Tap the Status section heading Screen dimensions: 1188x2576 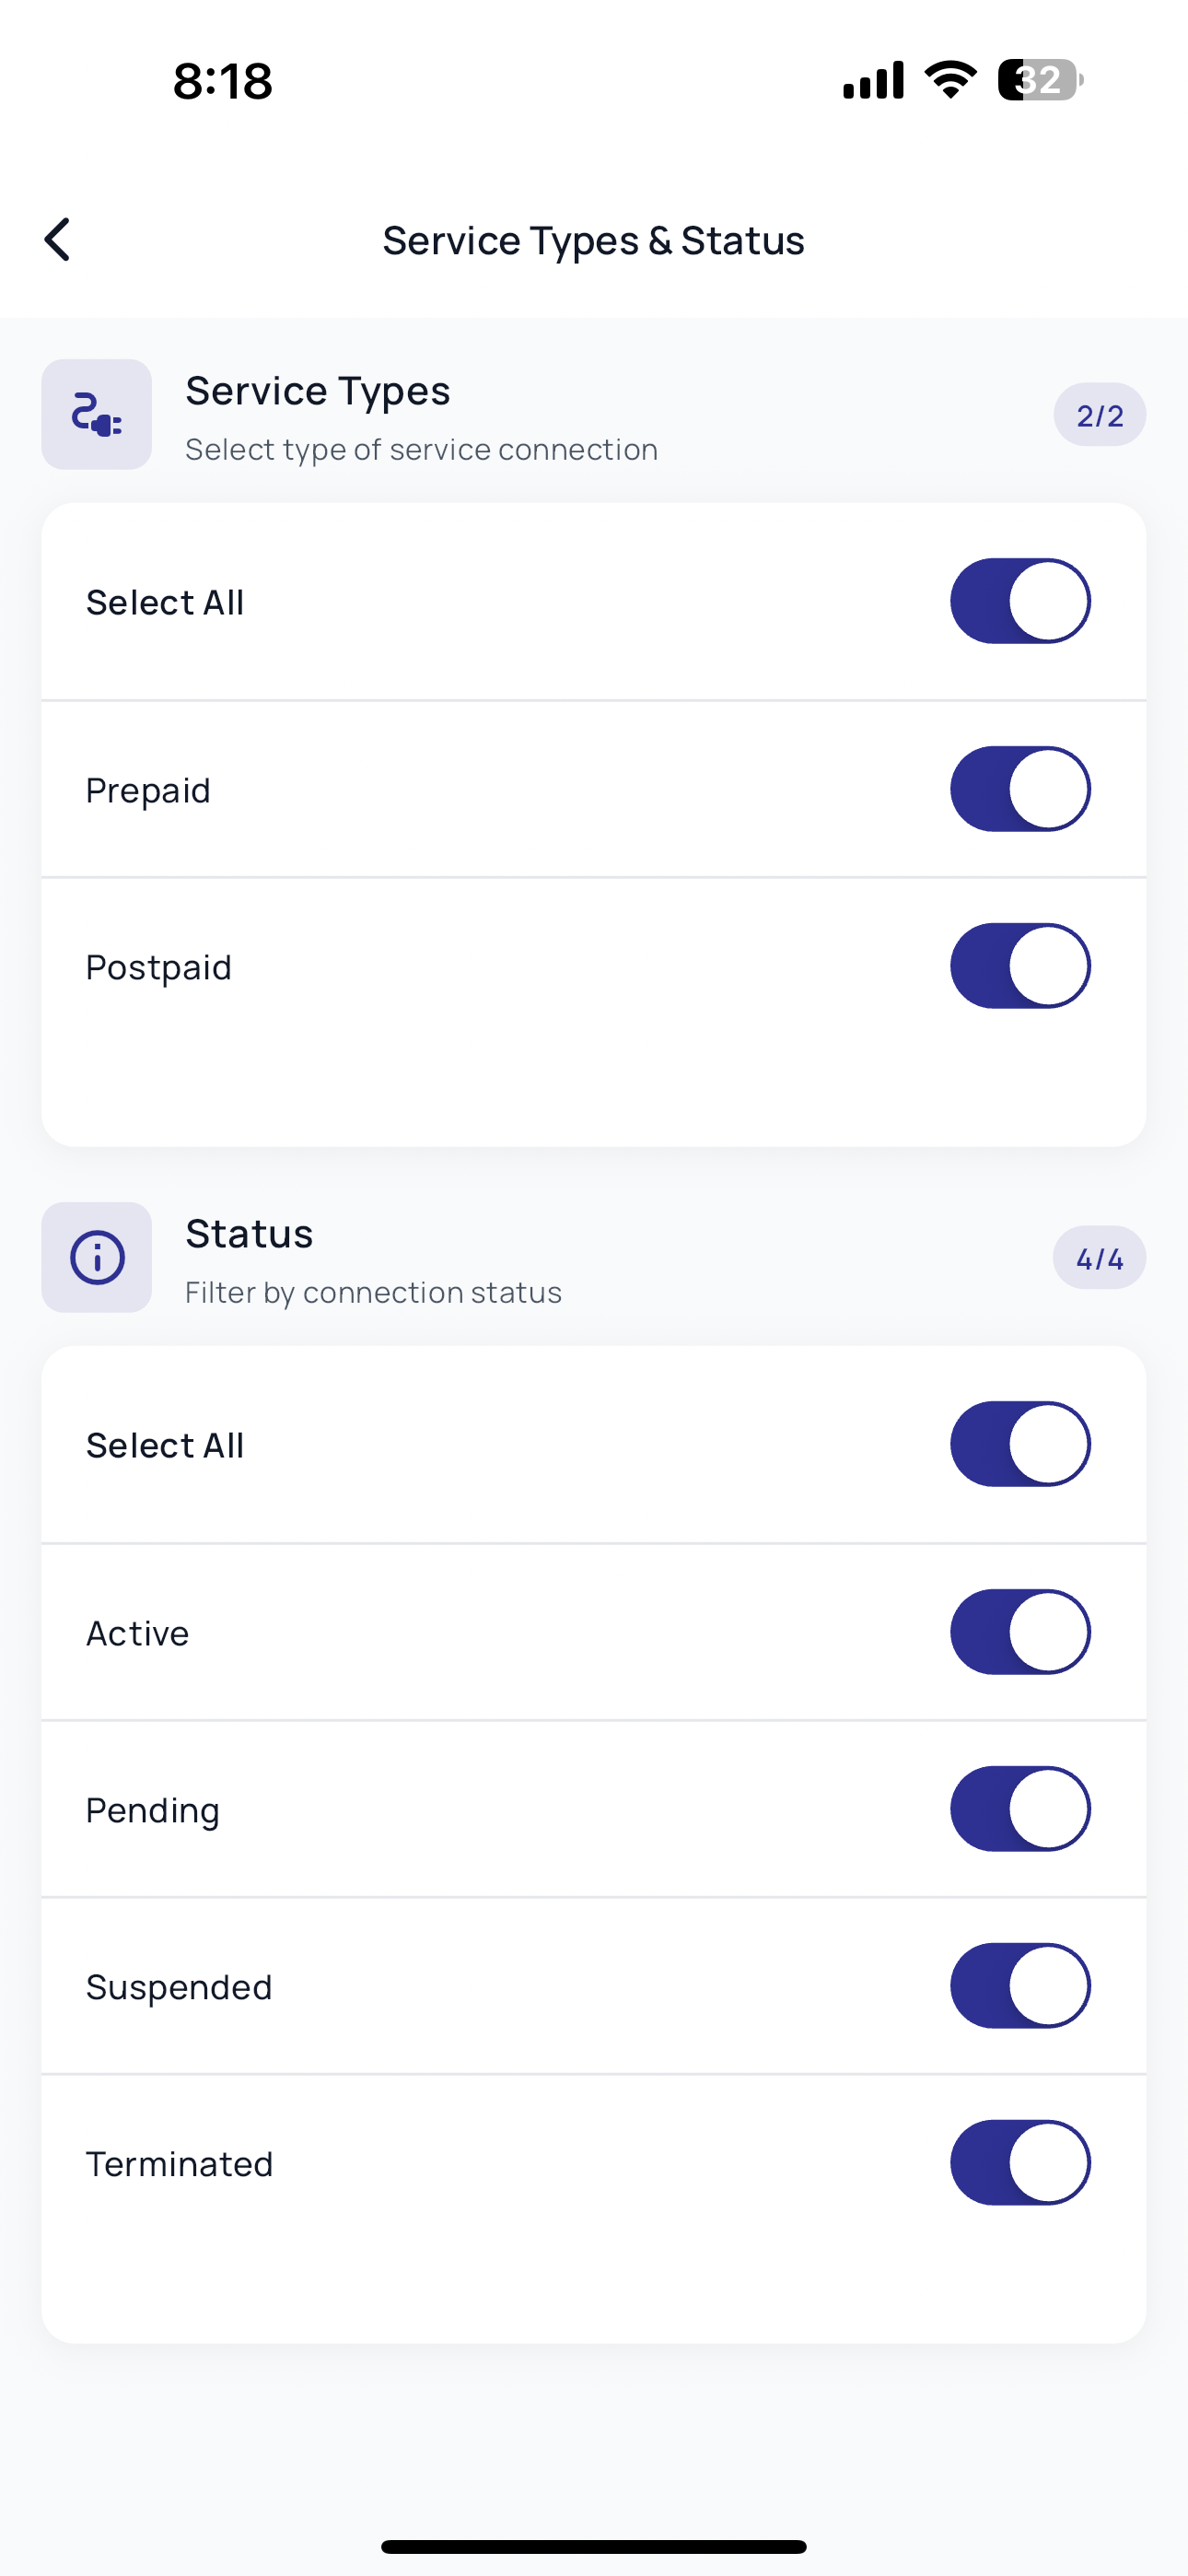pyautogui.click(x=249, y=1234)
